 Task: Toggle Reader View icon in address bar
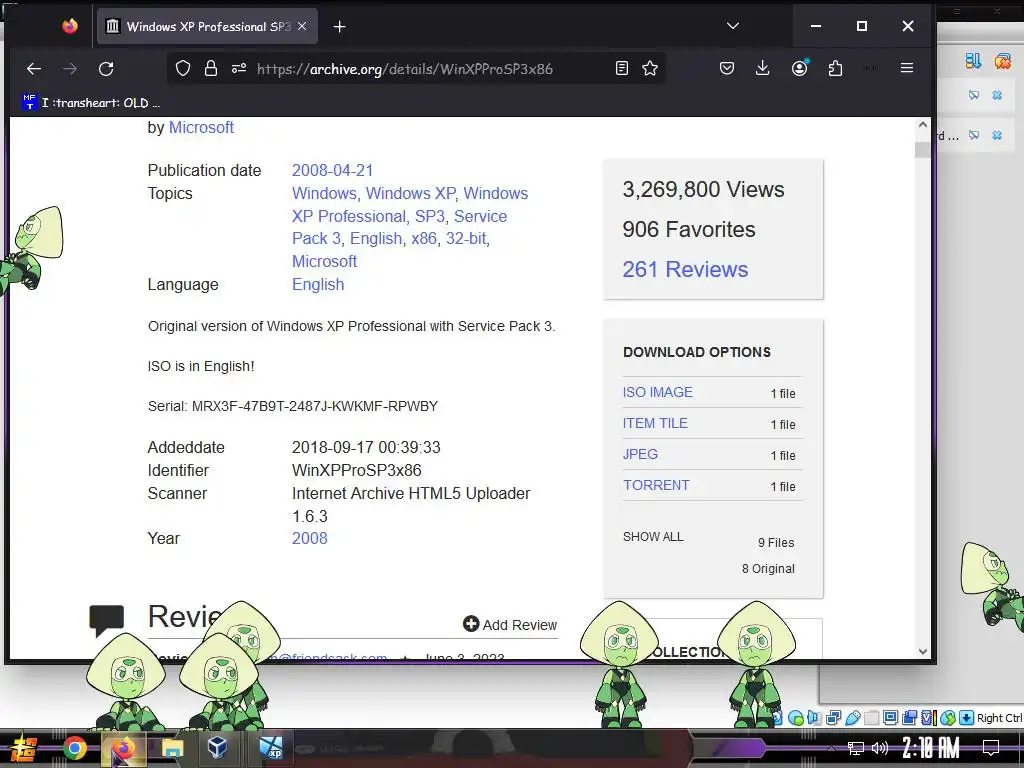622,68
